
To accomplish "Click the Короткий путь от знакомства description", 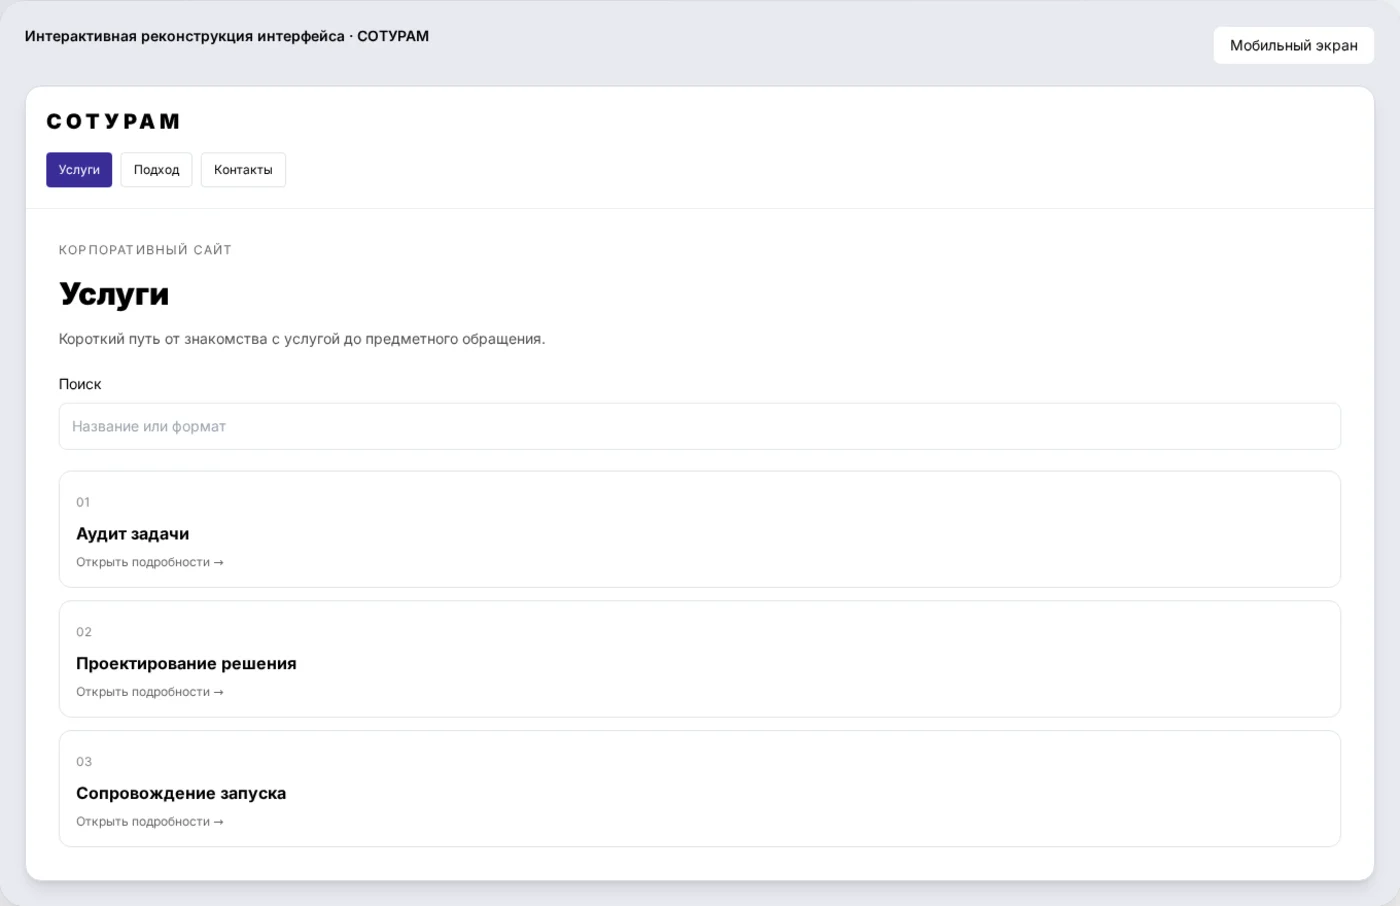I will 302,339.
